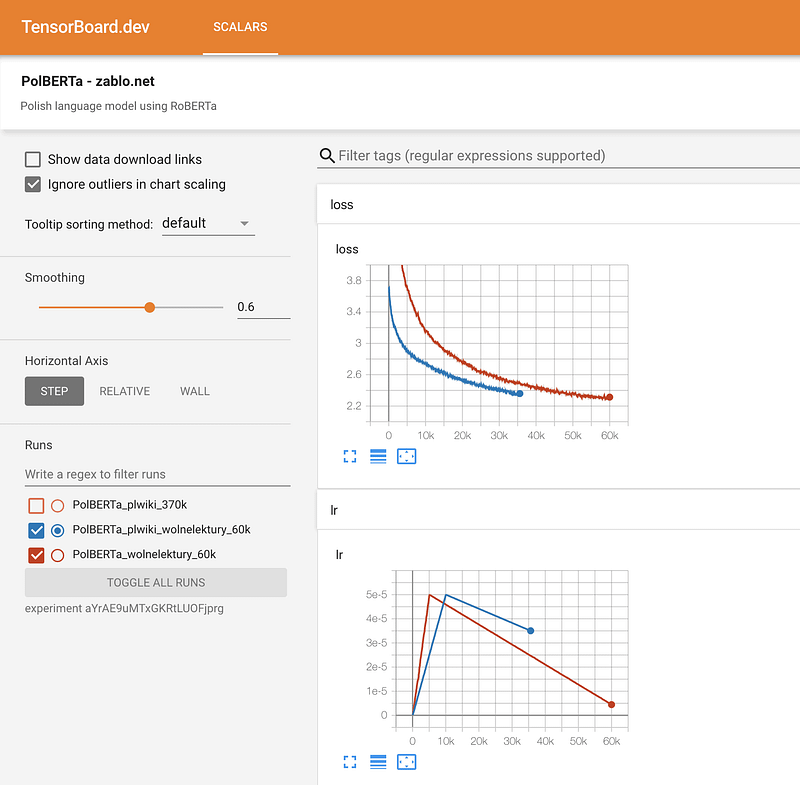Fit loss chart domain to data
This screenshot has height=785, width=800.
[406, 456]
